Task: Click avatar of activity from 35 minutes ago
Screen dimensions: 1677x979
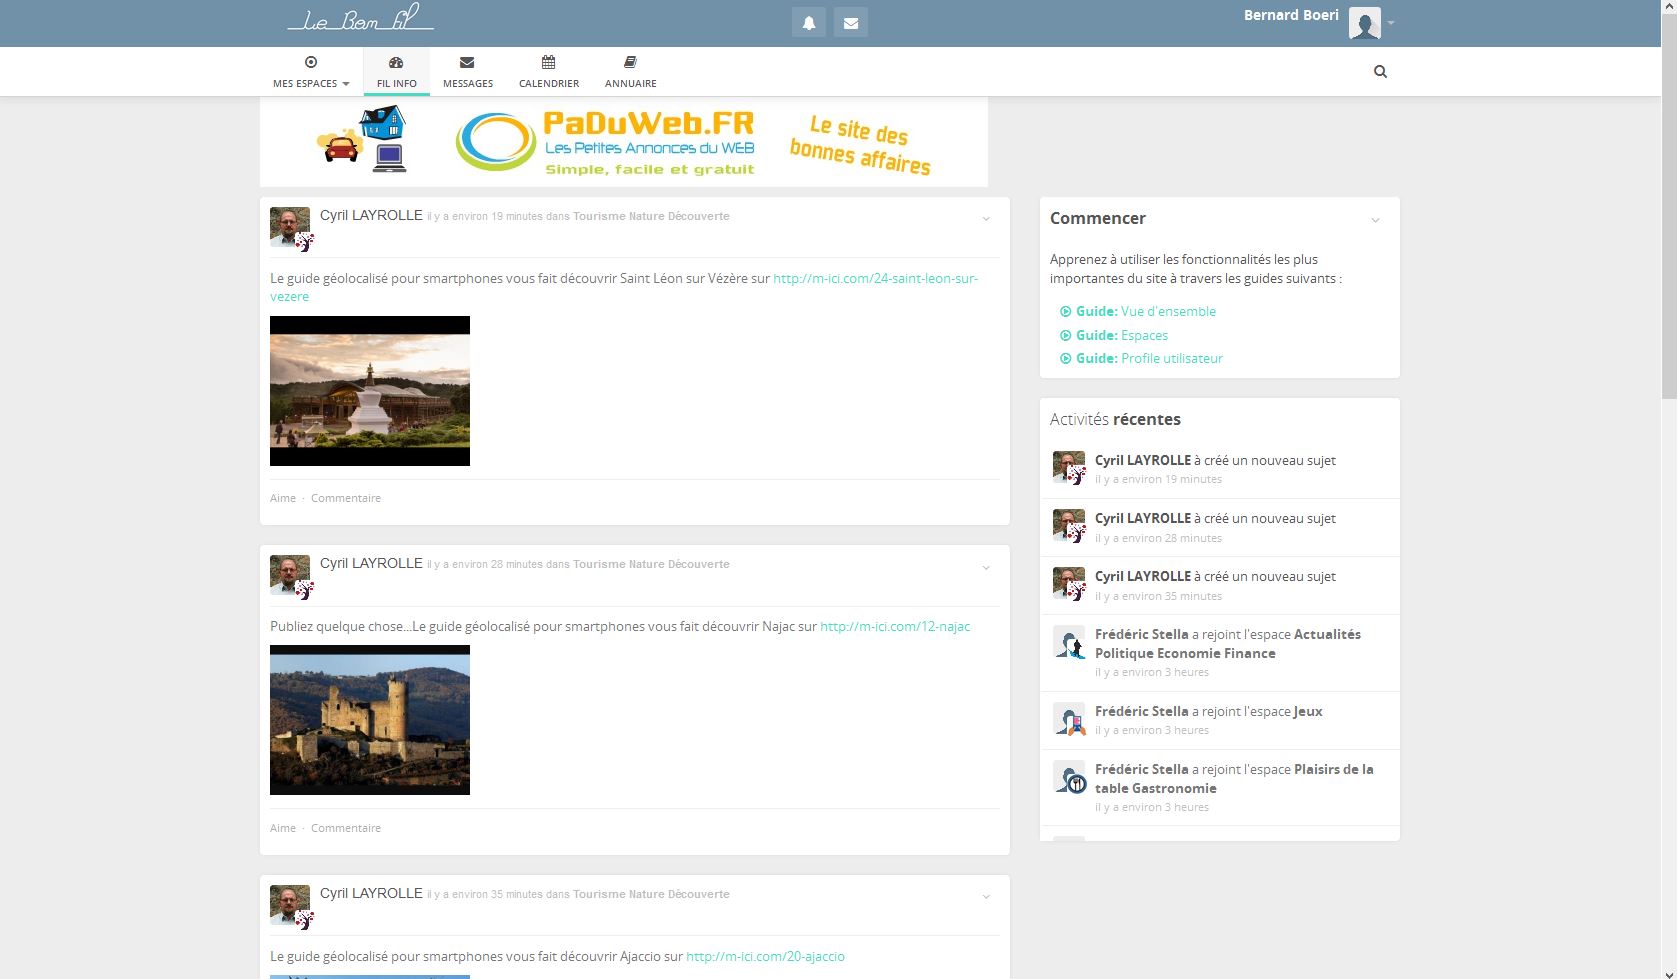Action: point(1069,583)
